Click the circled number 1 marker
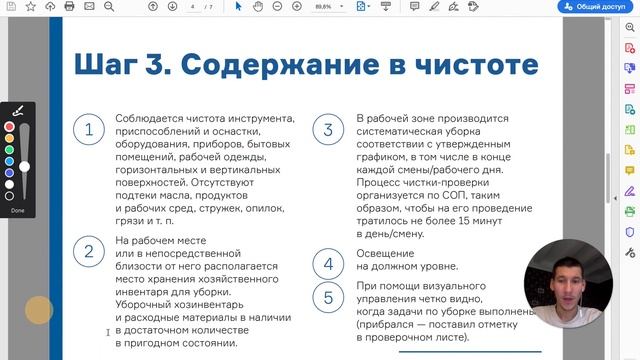The image size is (640, 360). [x=89, y=129]
